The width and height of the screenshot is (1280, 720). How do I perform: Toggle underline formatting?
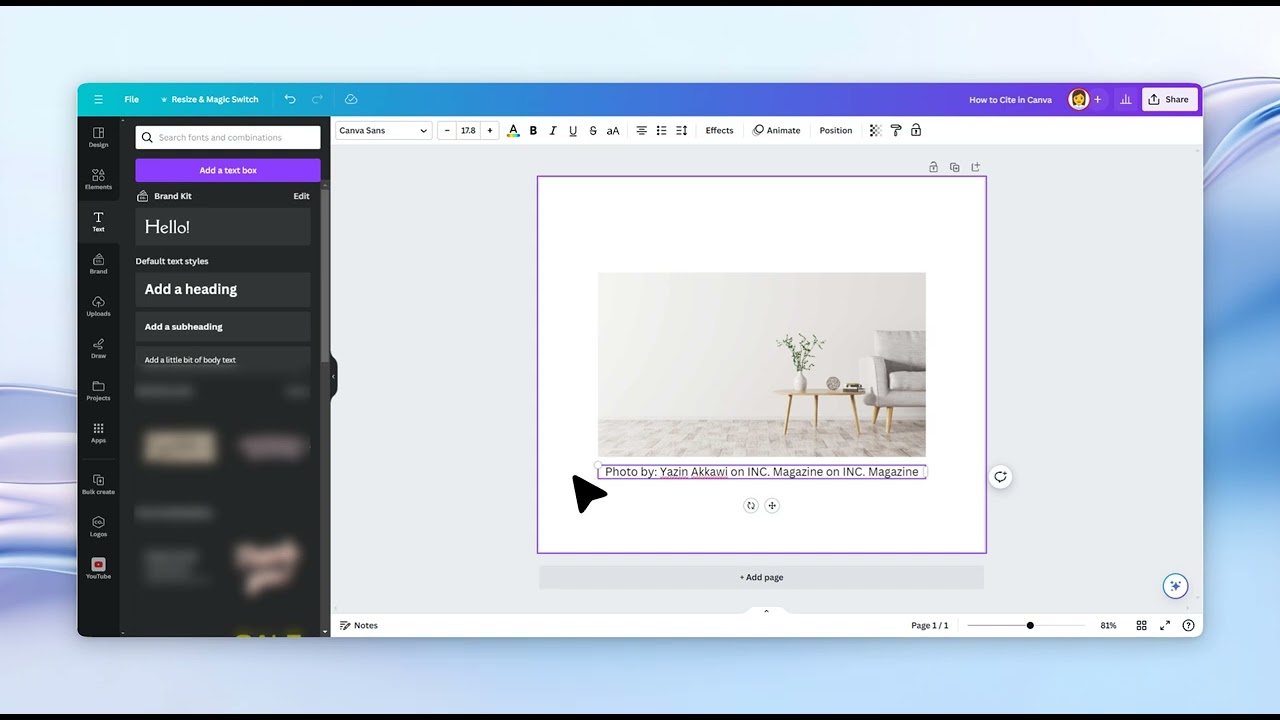(x=573, y=130)
